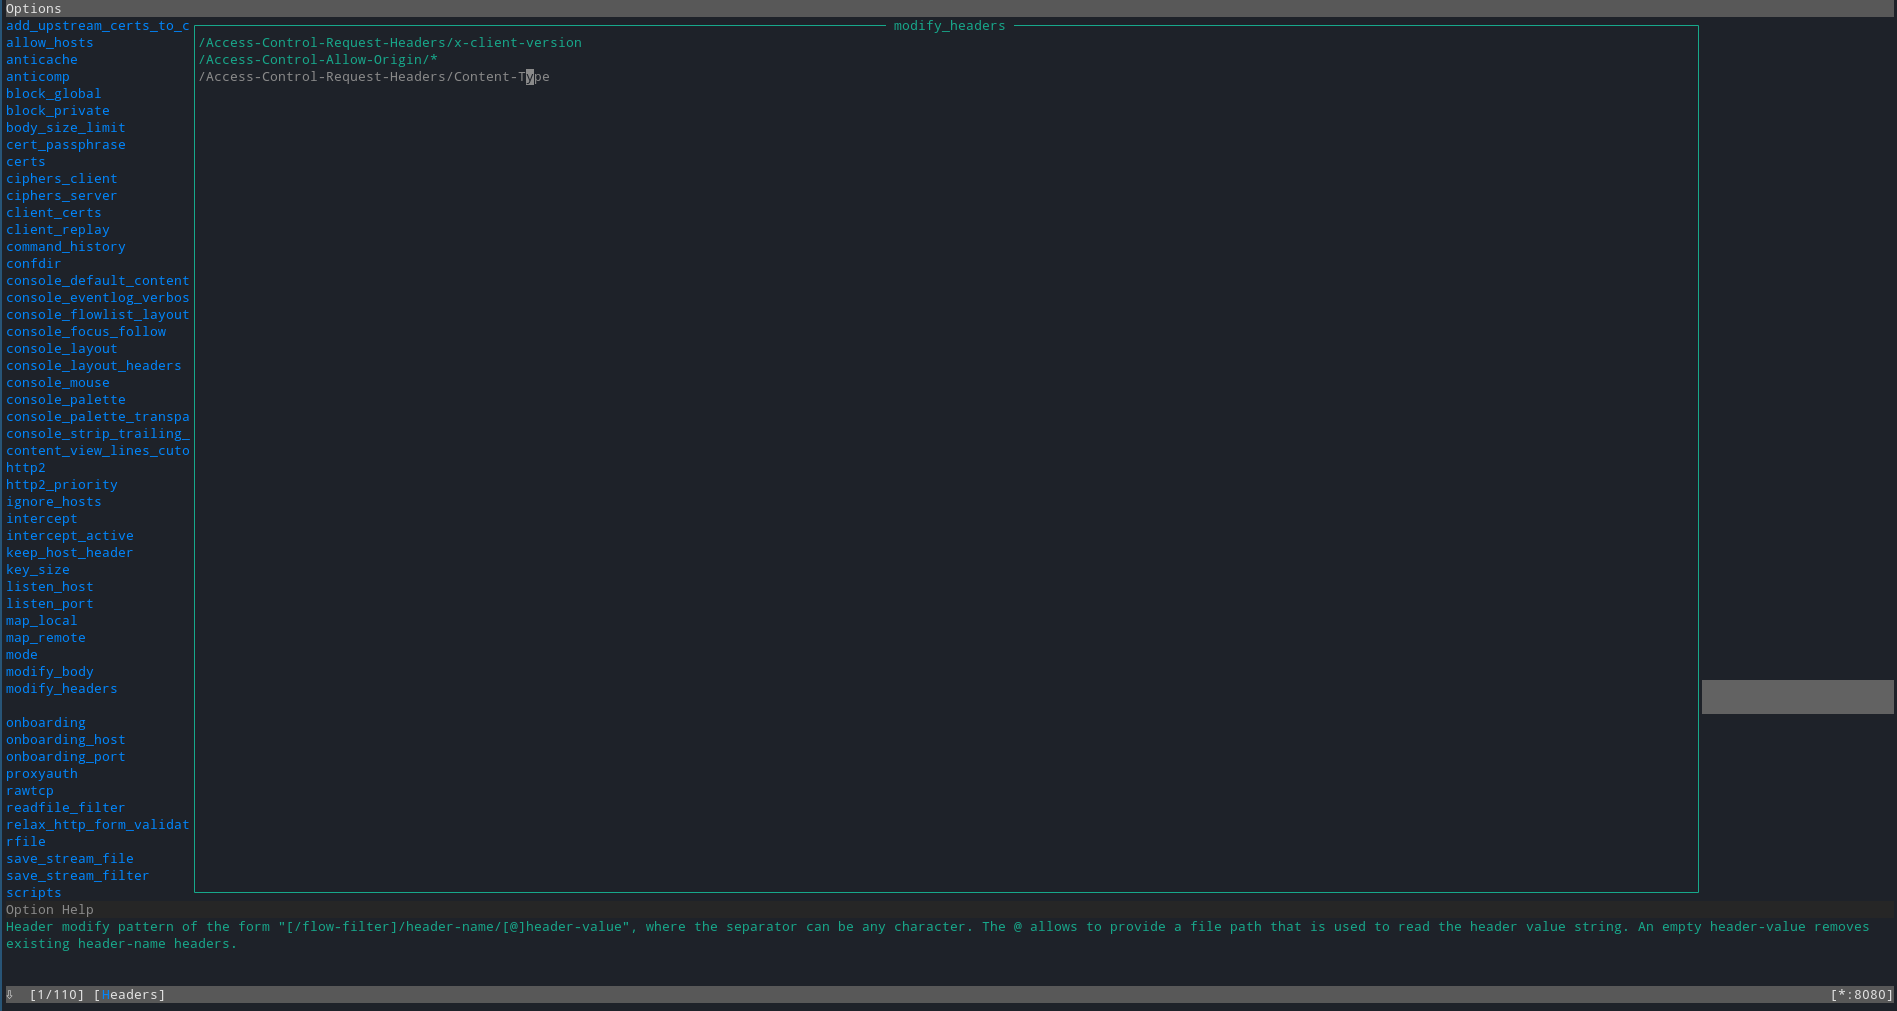Viewport: 1897px width, 1011px height.
Task: Select the "map_local" option
Action: click(x=41, y=620)
